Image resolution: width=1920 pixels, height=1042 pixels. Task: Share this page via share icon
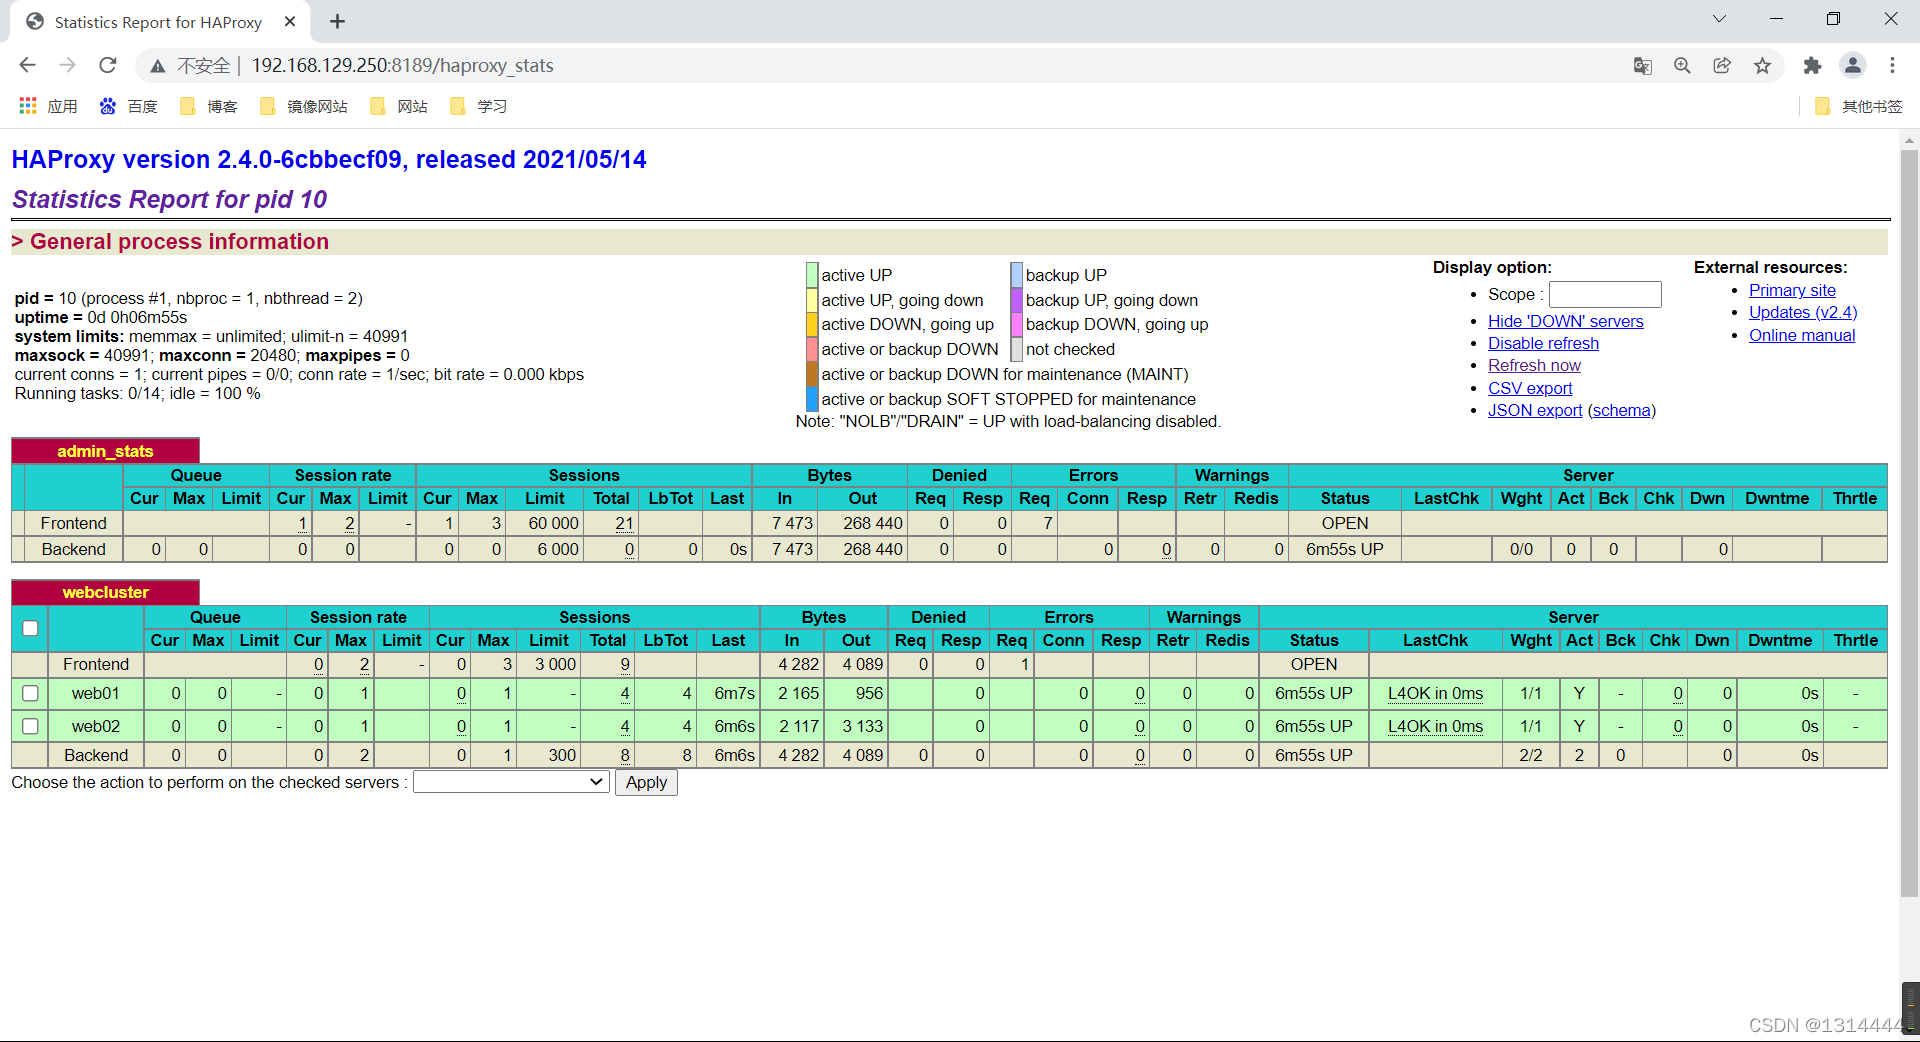pyautogui.click(x=1722, y=66)
